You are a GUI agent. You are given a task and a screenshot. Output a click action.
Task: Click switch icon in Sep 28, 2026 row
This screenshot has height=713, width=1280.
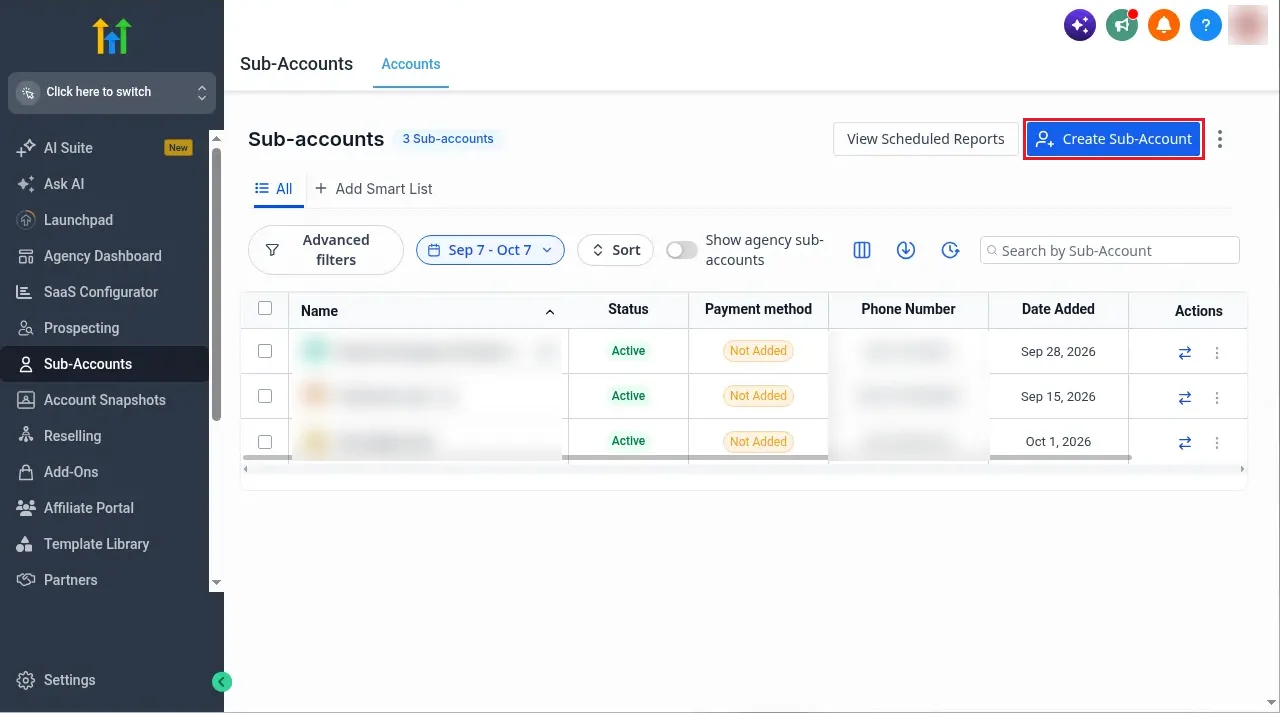coord(1185,352)
